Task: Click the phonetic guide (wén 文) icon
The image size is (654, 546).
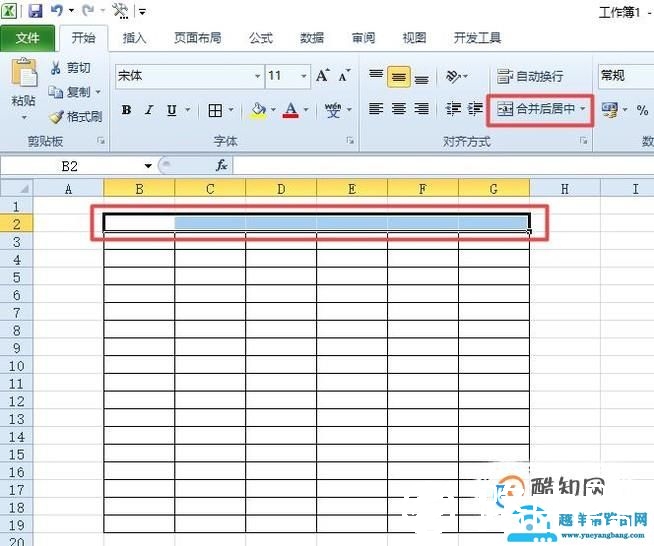Action: coord(333,110)
